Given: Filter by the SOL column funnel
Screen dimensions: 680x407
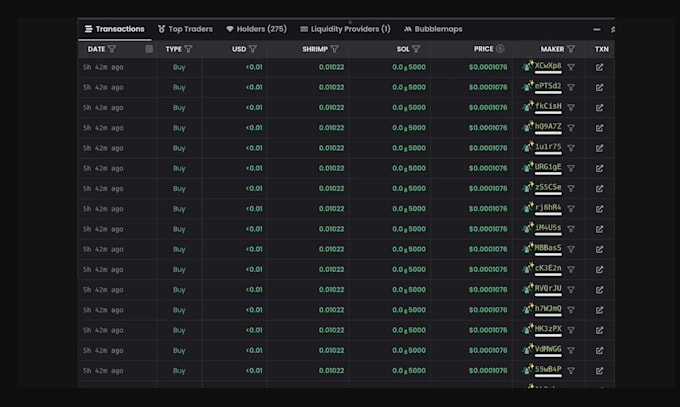Looking at the screenshot, I should 416,49.
